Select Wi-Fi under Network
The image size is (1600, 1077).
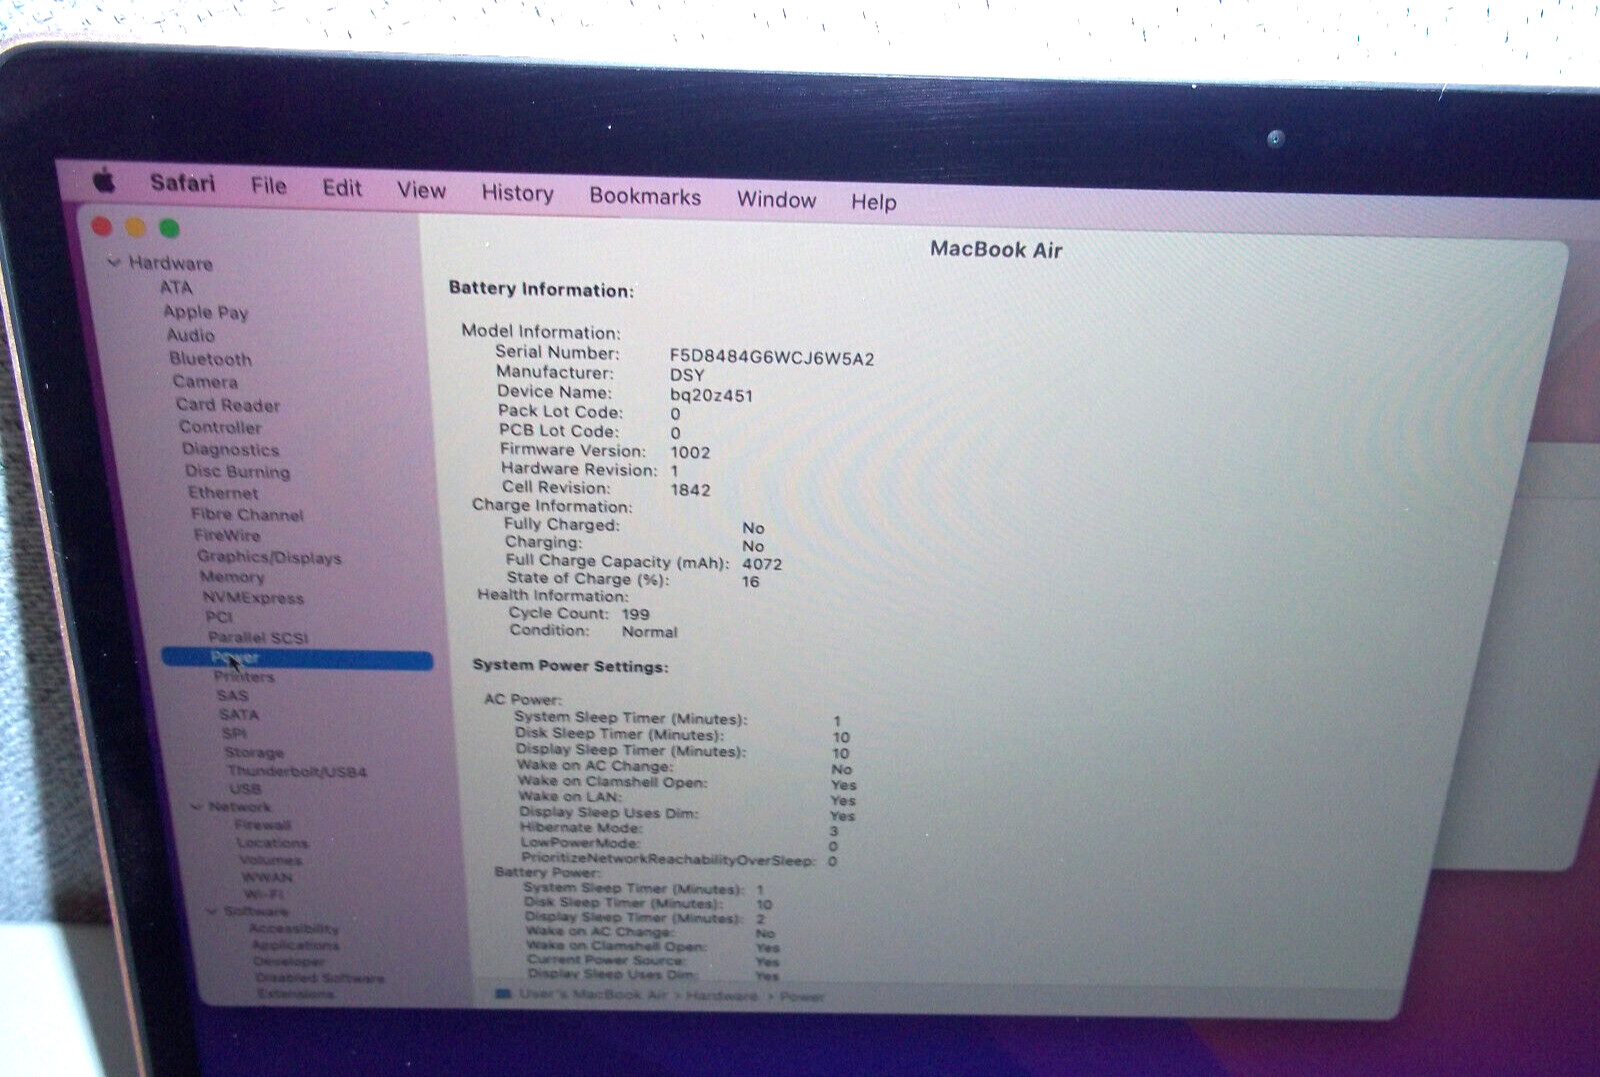coord(263,894)
